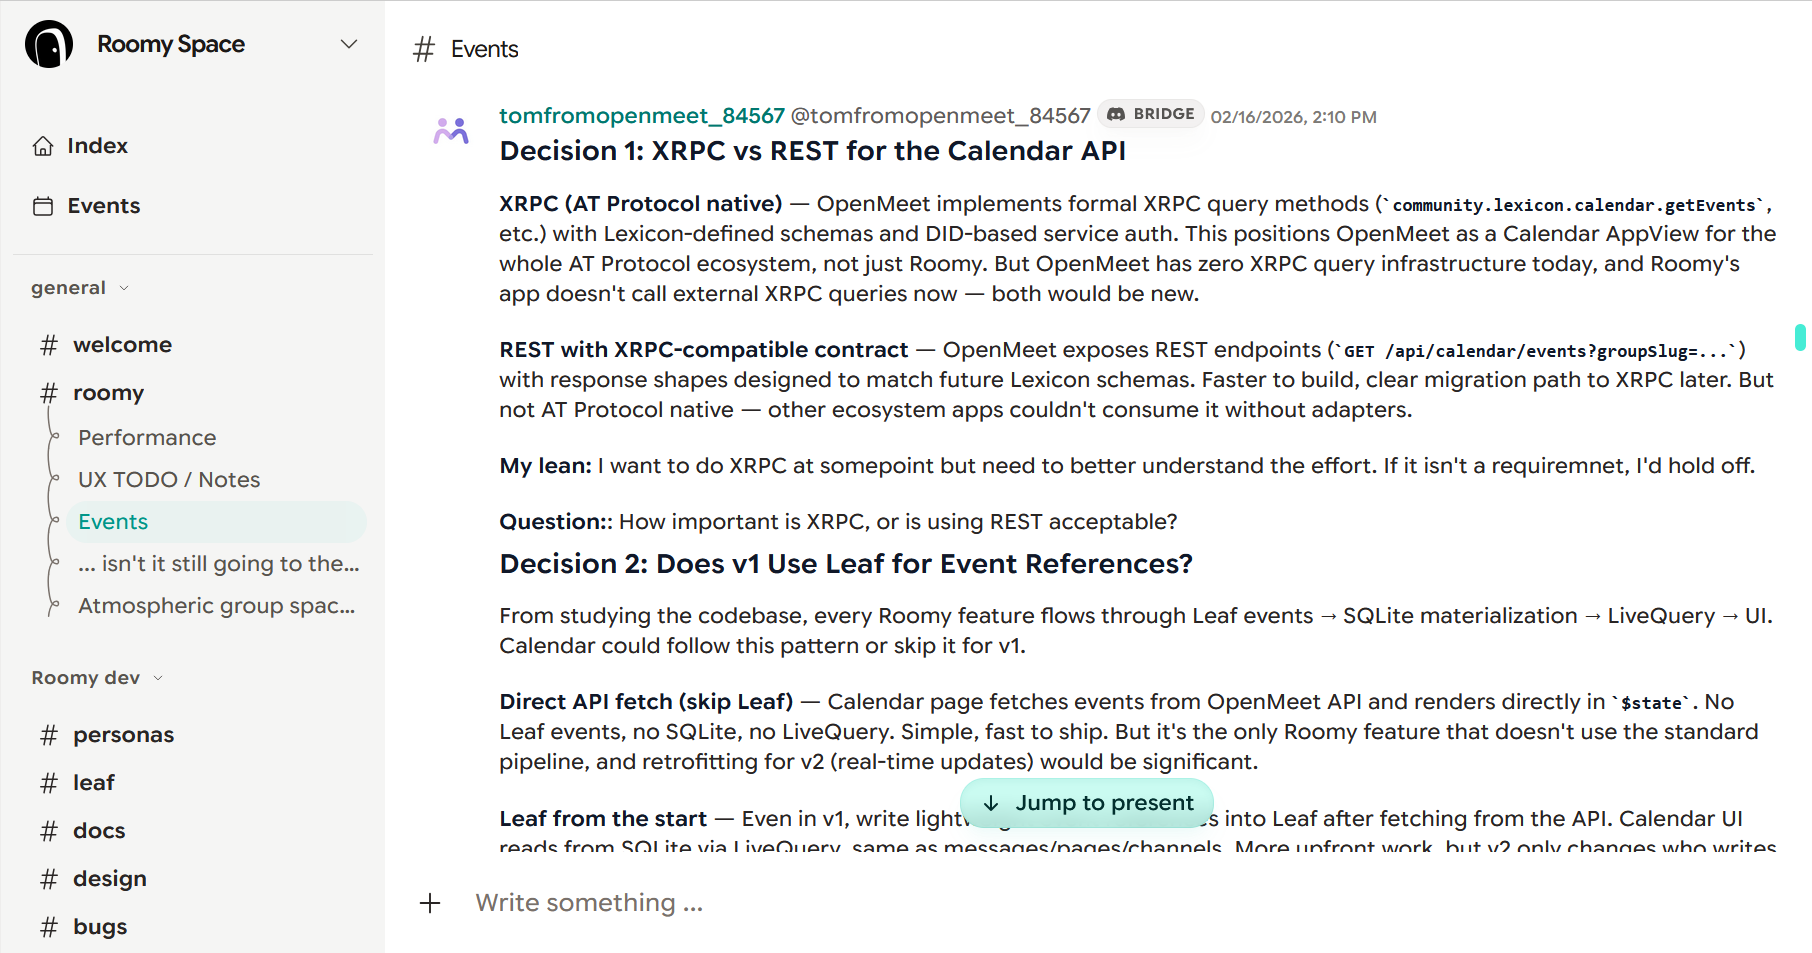The width and height of the screenshot is (1812, 953).
Task: Click the tomfromopenmeet_84567 username link
Action: (642, 116)
